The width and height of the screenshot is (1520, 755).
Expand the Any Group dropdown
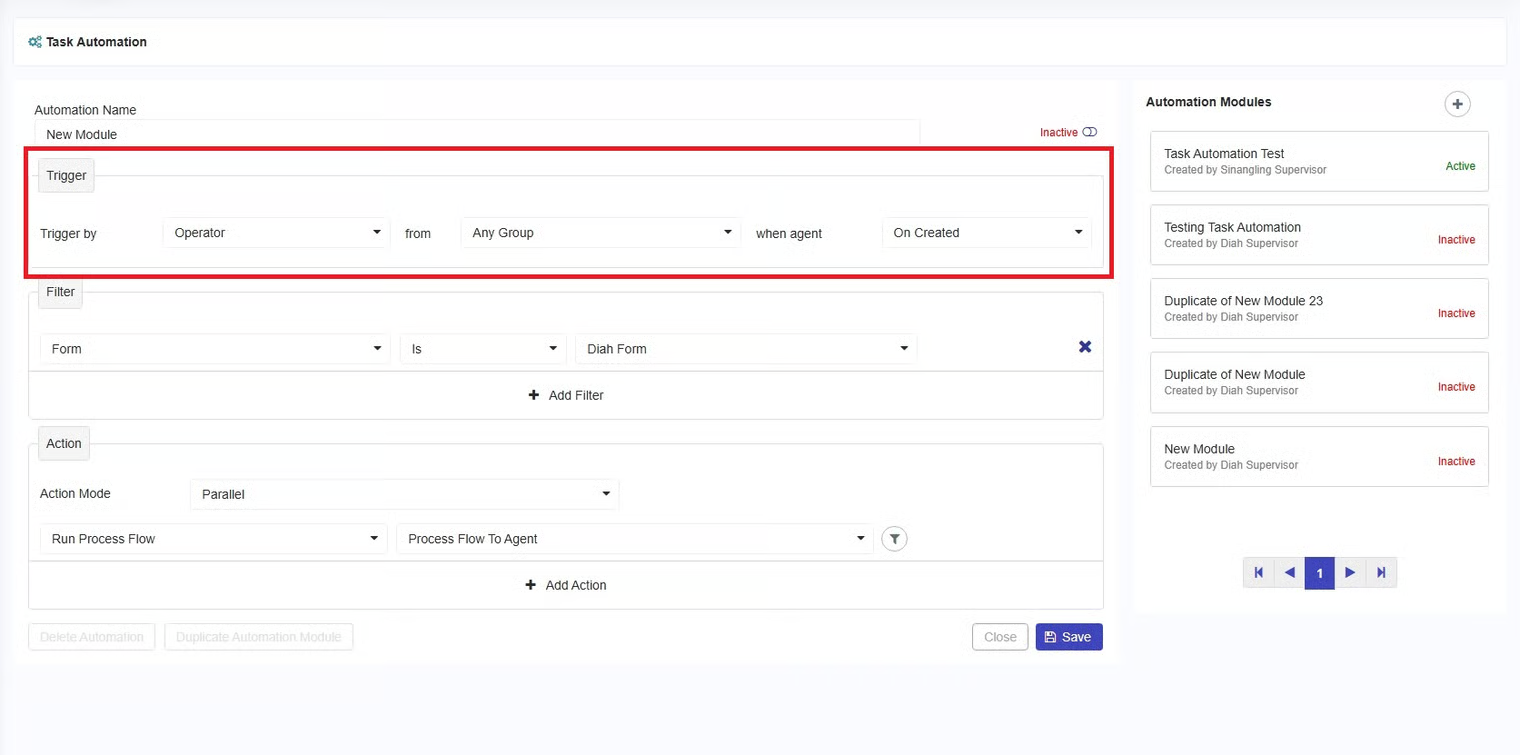[x=600, y=233]
